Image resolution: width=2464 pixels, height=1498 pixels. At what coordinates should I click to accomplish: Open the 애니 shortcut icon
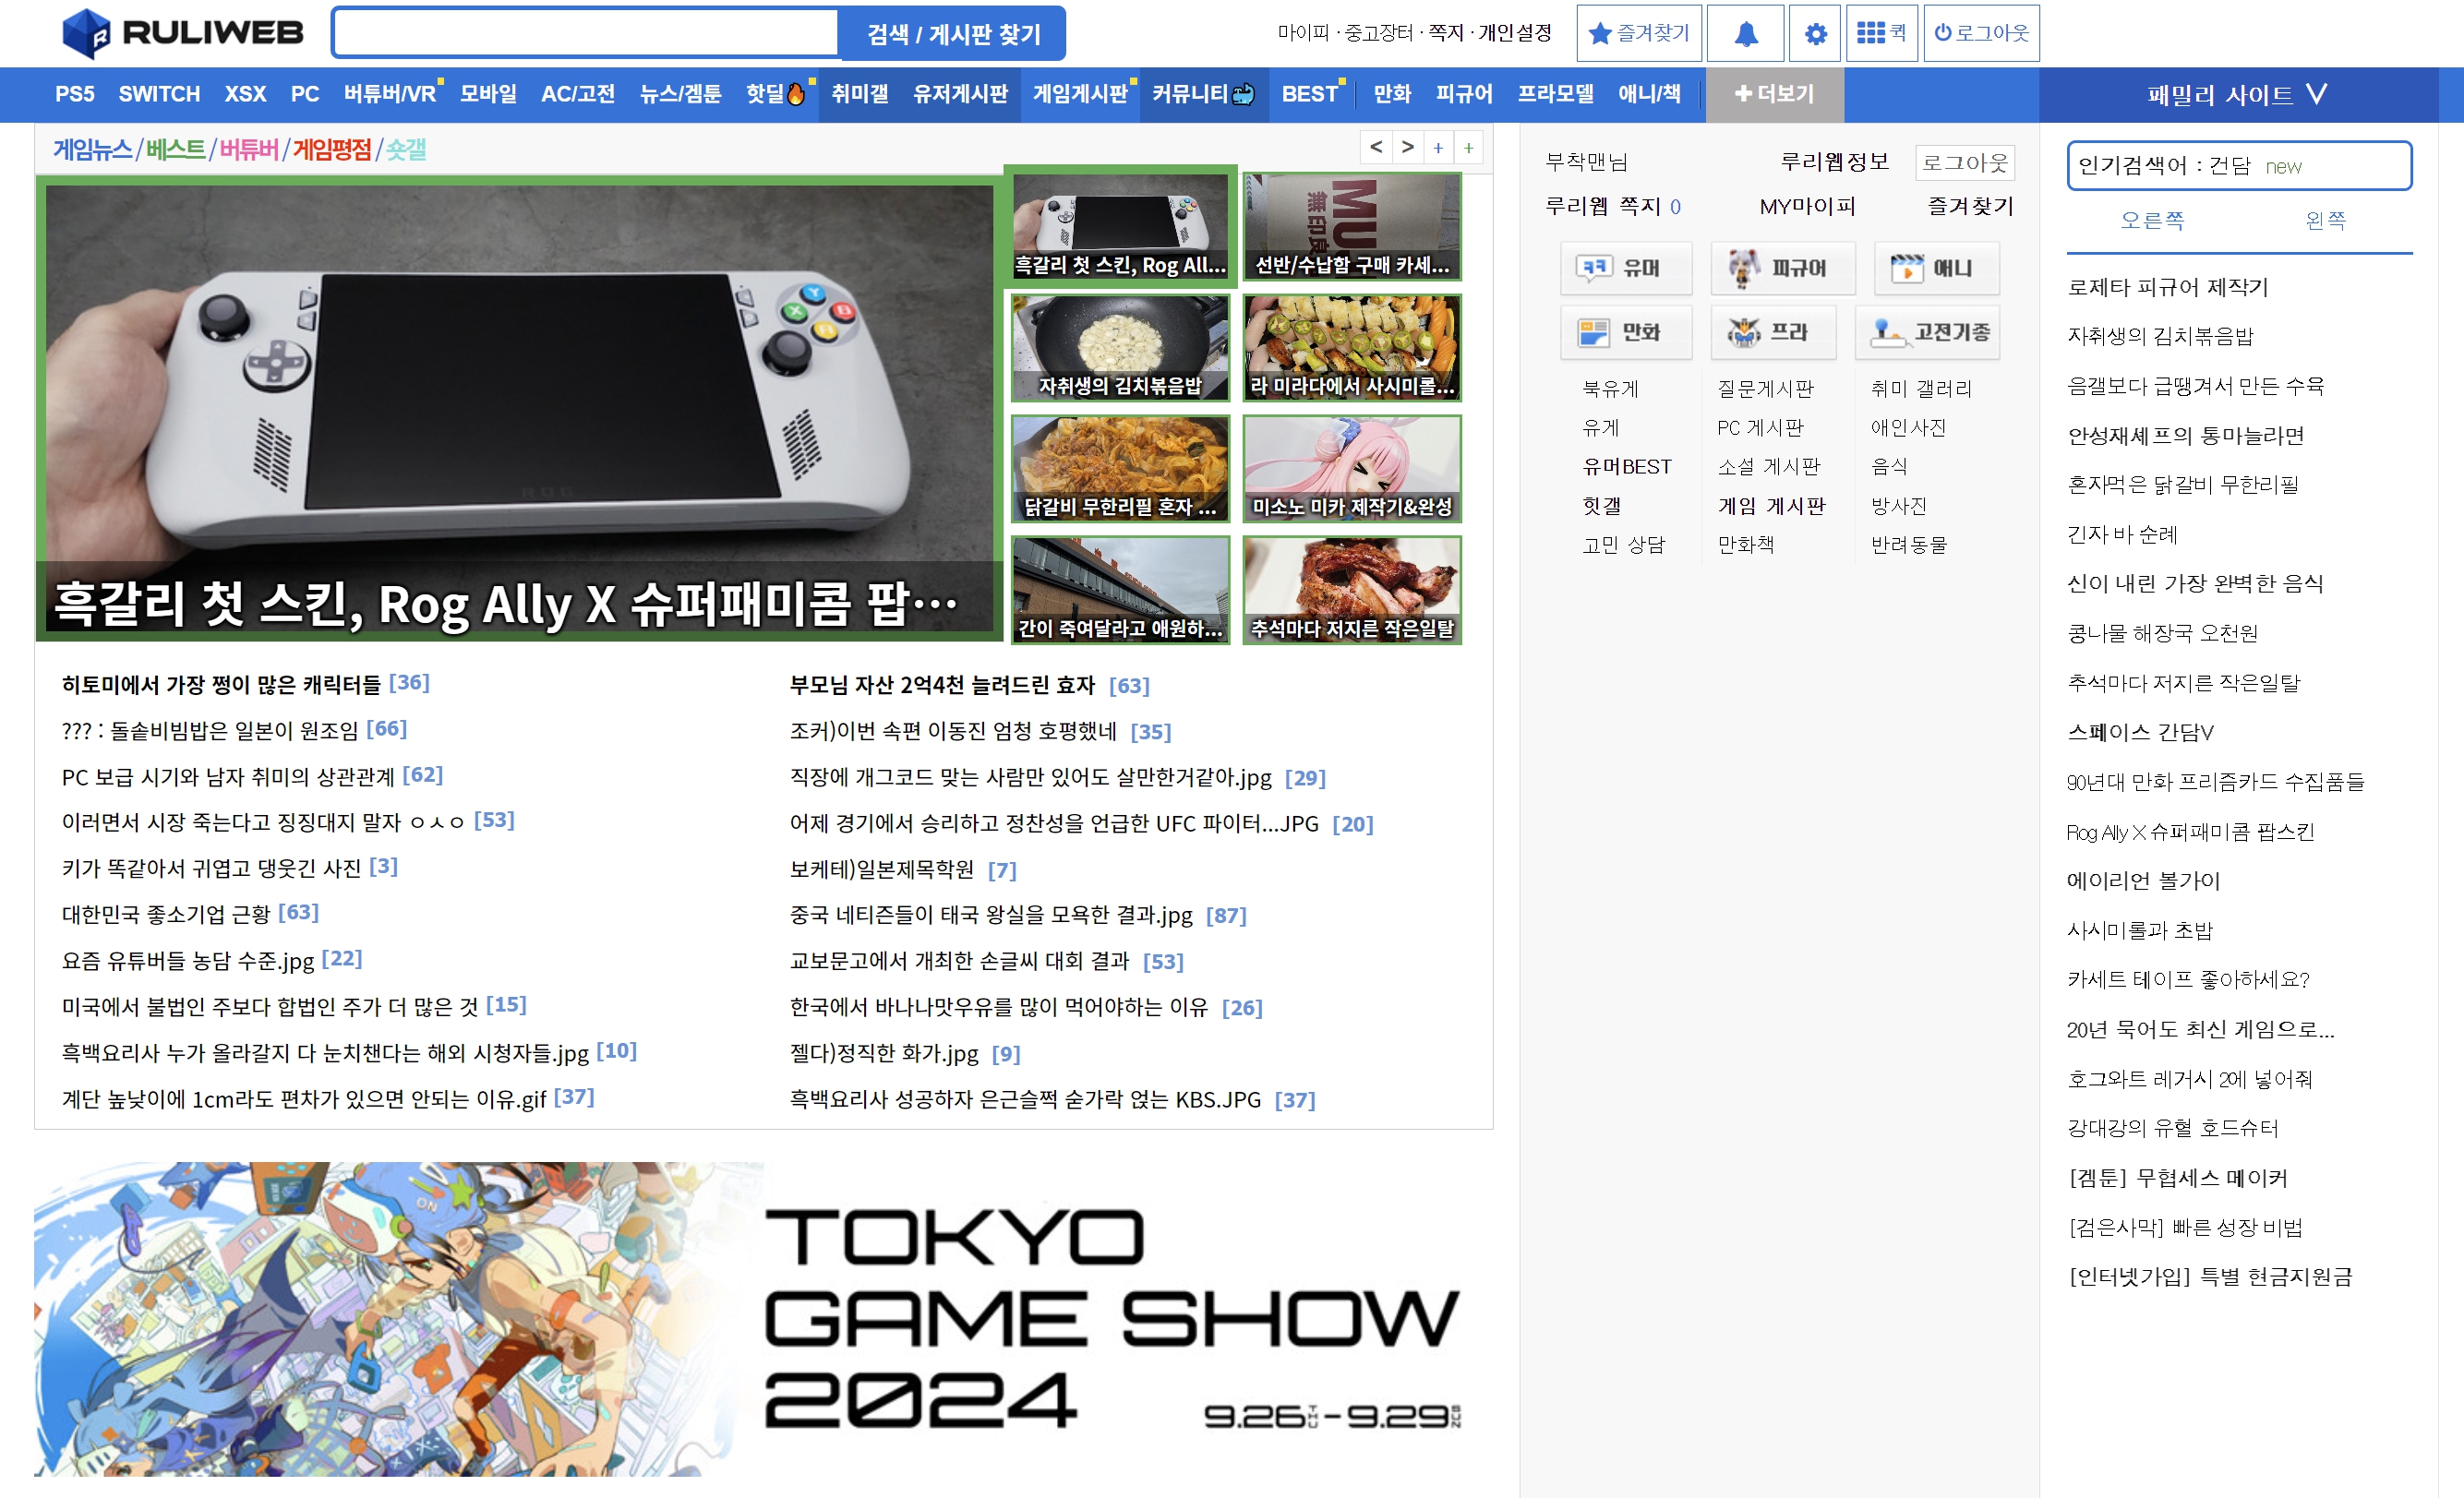click(1935, 268)
